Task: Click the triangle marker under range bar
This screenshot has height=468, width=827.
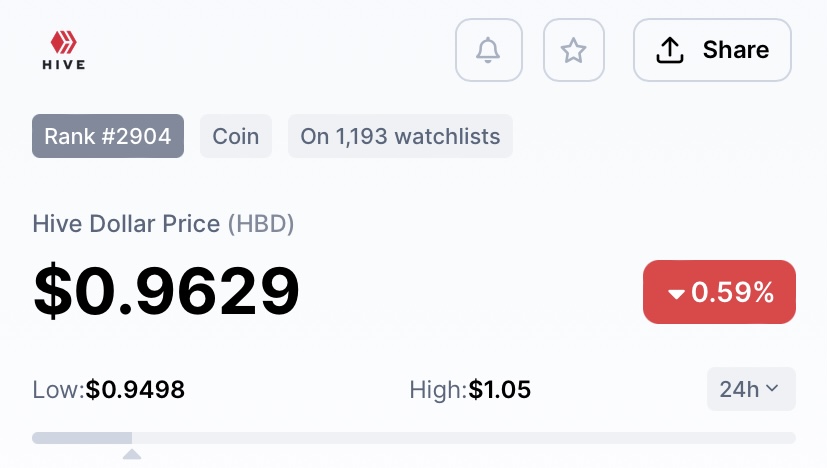Action: click(132, 454)
